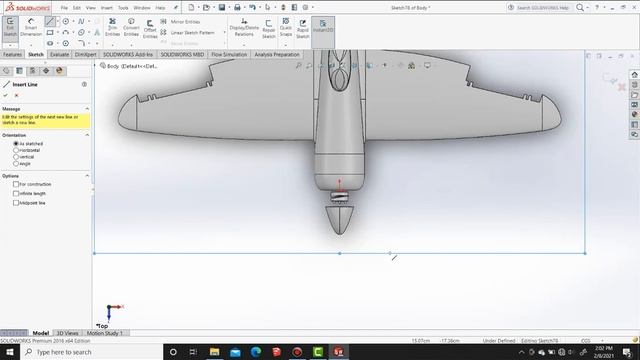Click Quick Snaps tool
This screenshot has width=640, height=360.
tap(286, 27)
